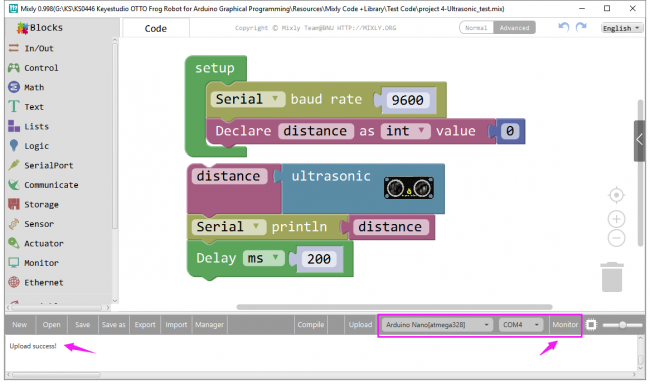
Task: Open the serial Monitor button
Action: [x=565, y=325]
